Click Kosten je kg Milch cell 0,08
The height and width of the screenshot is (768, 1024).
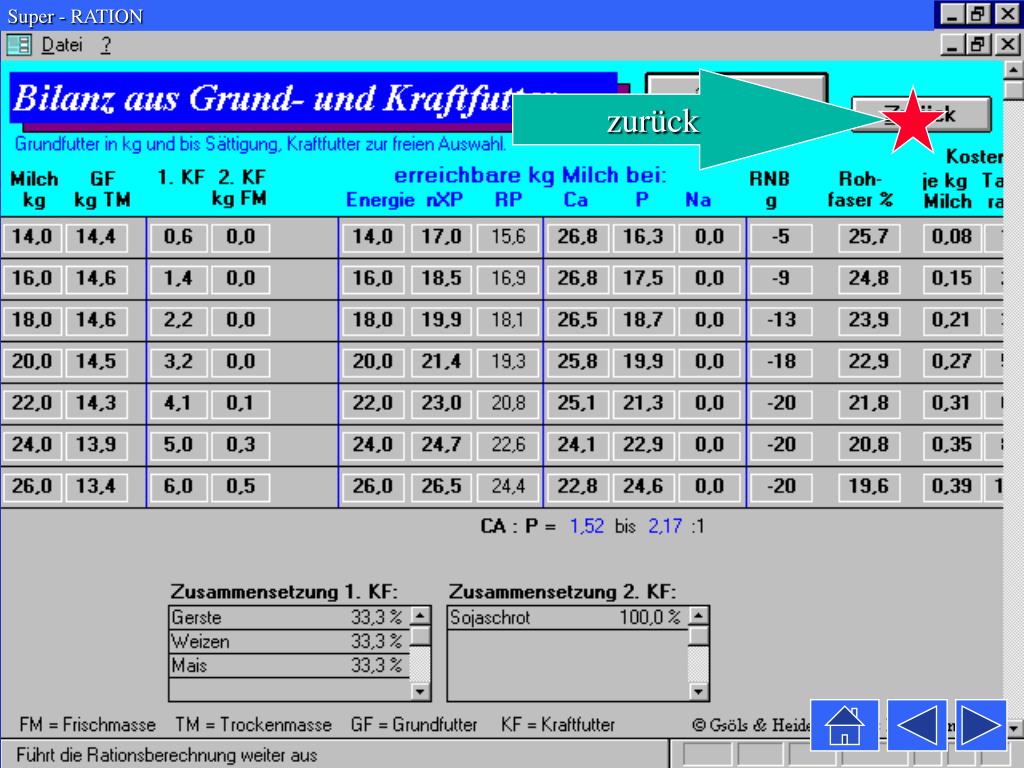click(952, 236)
